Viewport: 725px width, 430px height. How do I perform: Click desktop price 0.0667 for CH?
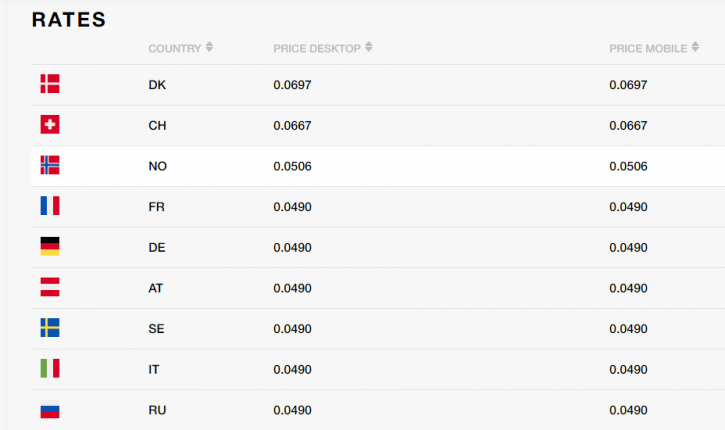coord(292,126)
